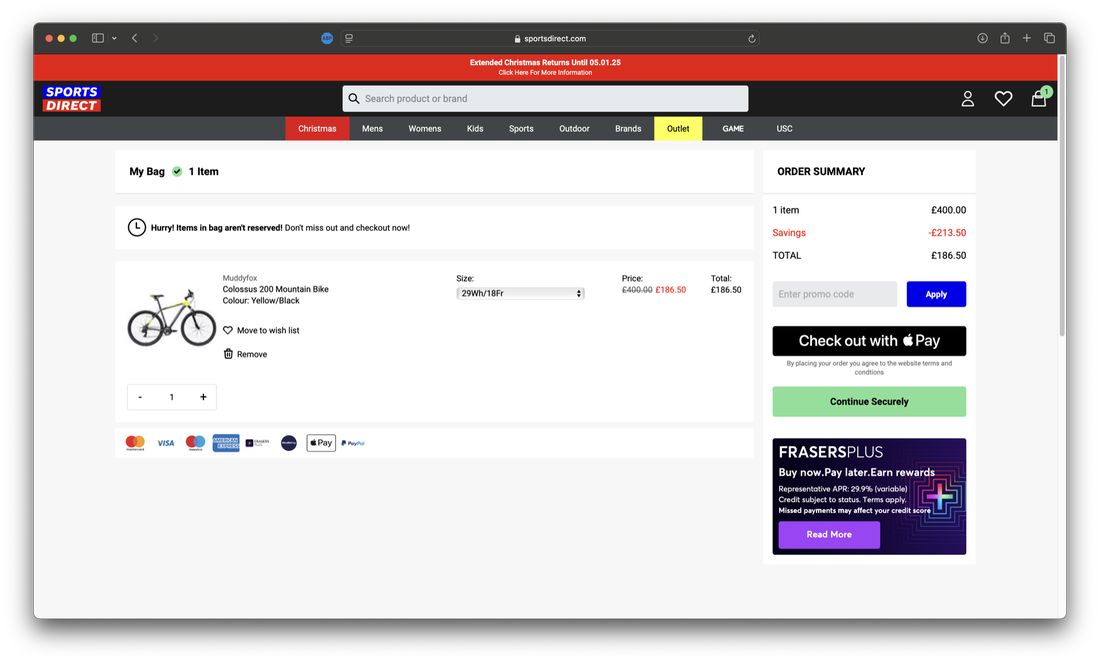Remove the bike from bag
The width and height of the screenshot is (1100, 663).
click(245, 354)
